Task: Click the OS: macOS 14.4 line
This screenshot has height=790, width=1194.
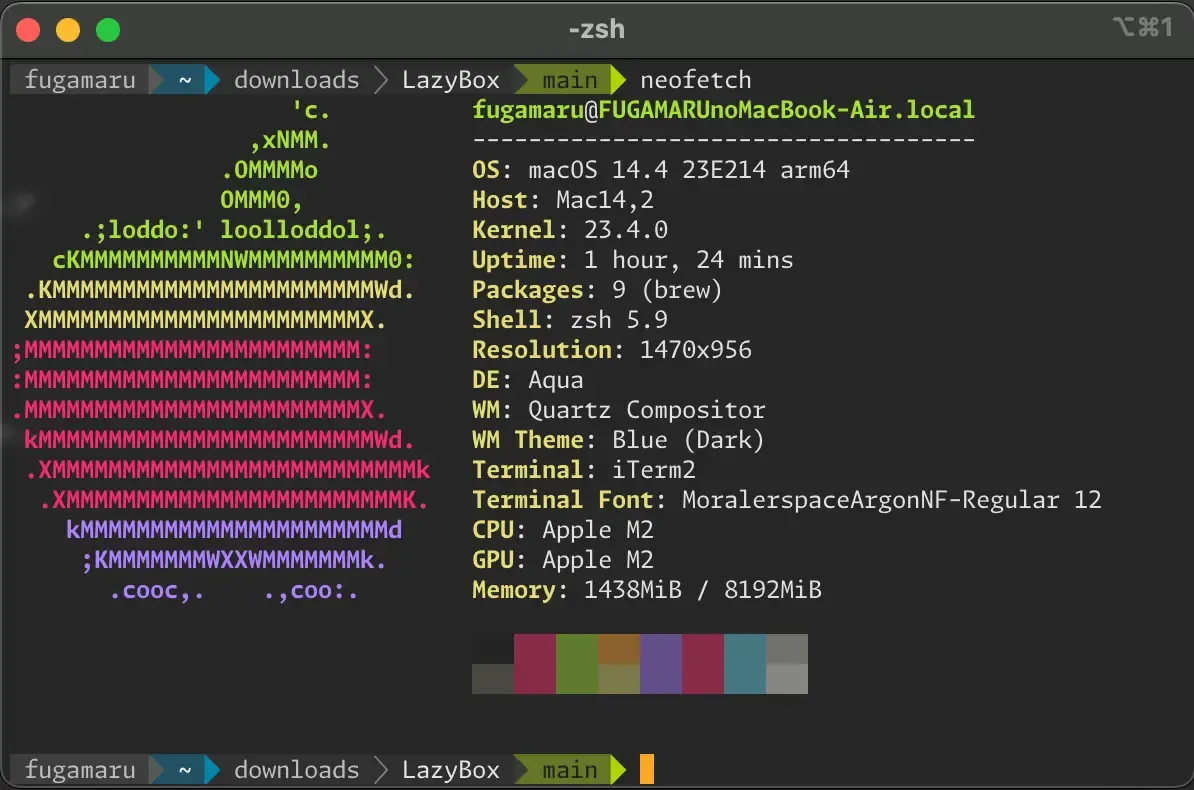Action: point(660,170)
